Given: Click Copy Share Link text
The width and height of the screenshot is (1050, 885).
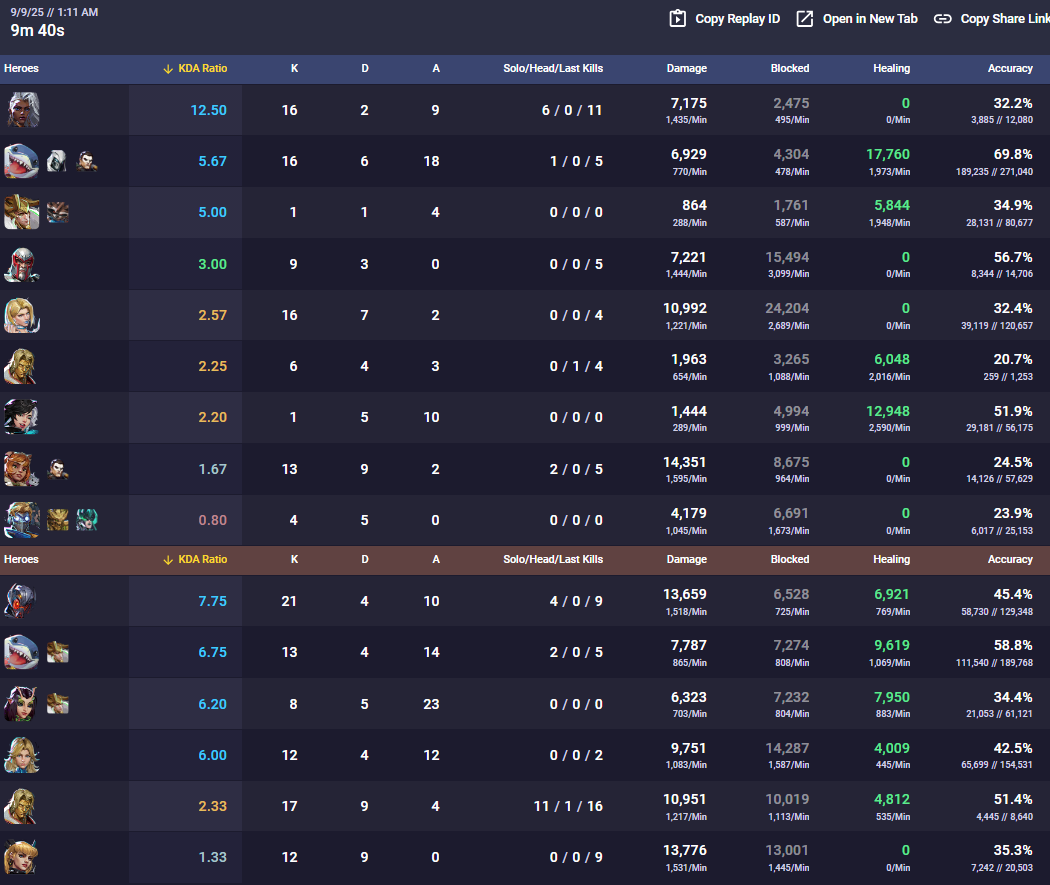Looking at the screenshot, I should click(x=1005, y=19).
